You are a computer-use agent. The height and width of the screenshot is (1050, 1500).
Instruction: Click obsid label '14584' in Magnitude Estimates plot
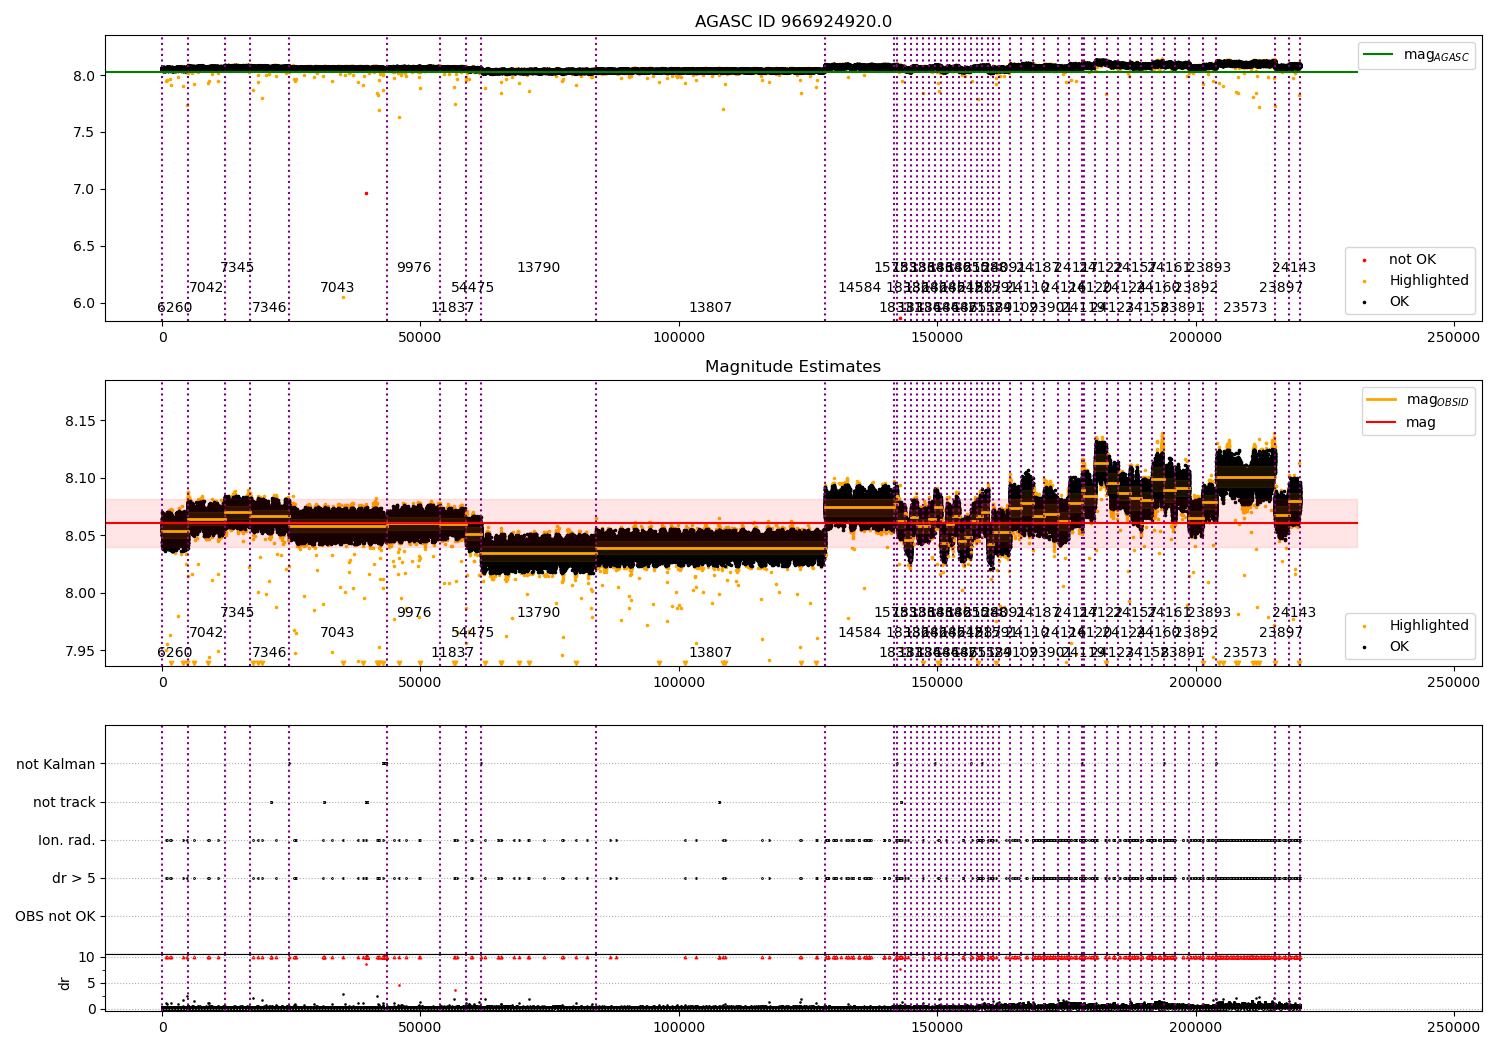860,633
